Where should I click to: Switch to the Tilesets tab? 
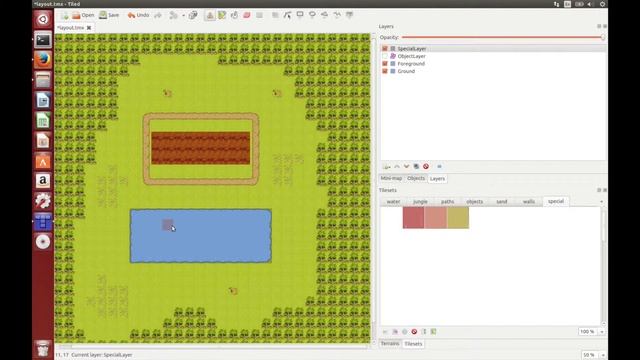413,344
